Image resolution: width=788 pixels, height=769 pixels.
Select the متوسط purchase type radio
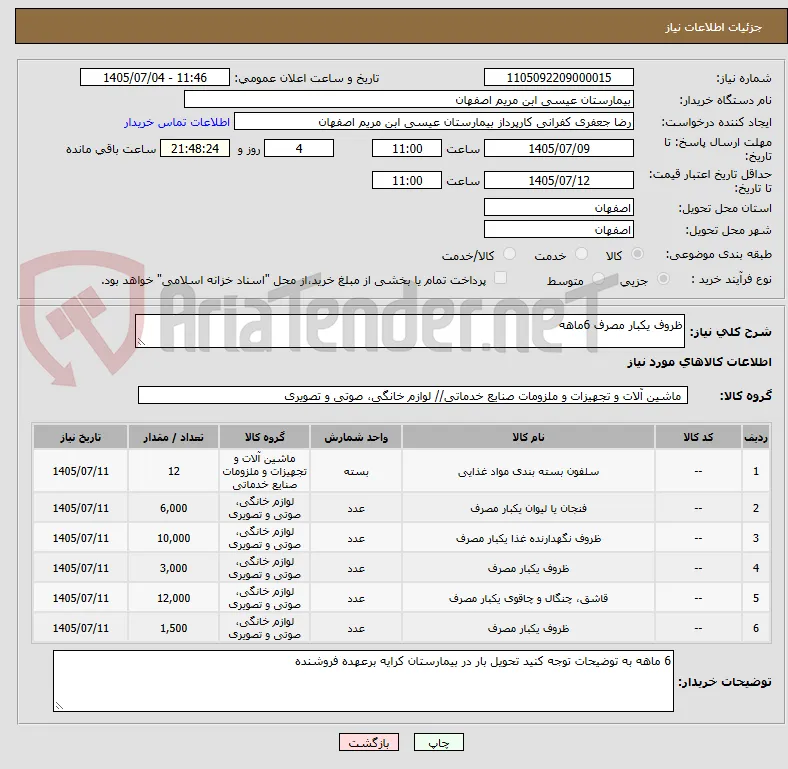tap(598, 278)
